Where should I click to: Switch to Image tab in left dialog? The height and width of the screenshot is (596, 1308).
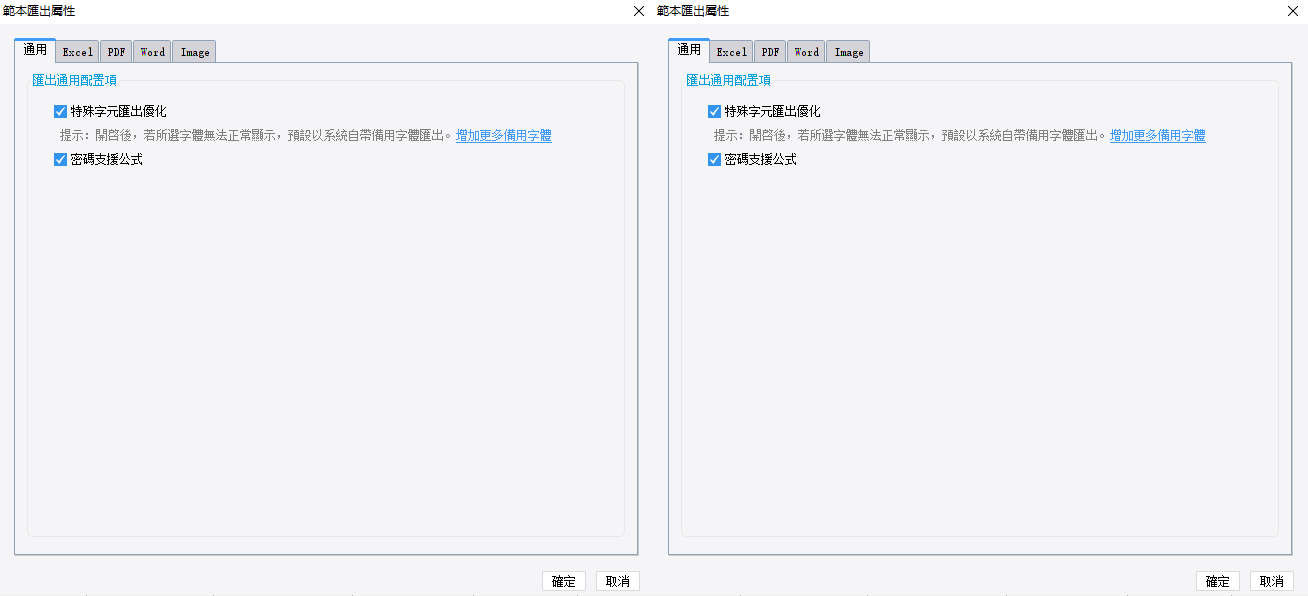click(x=194, y=52)
